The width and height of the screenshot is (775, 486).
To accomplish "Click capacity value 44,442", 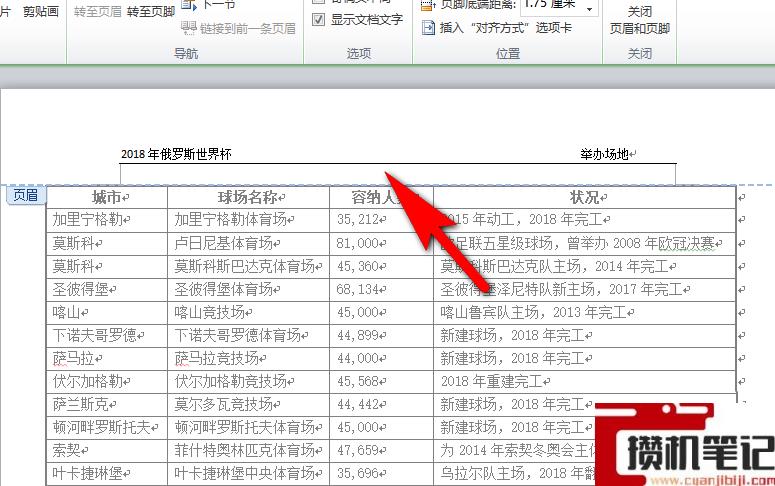I will (x=358, y=404).
